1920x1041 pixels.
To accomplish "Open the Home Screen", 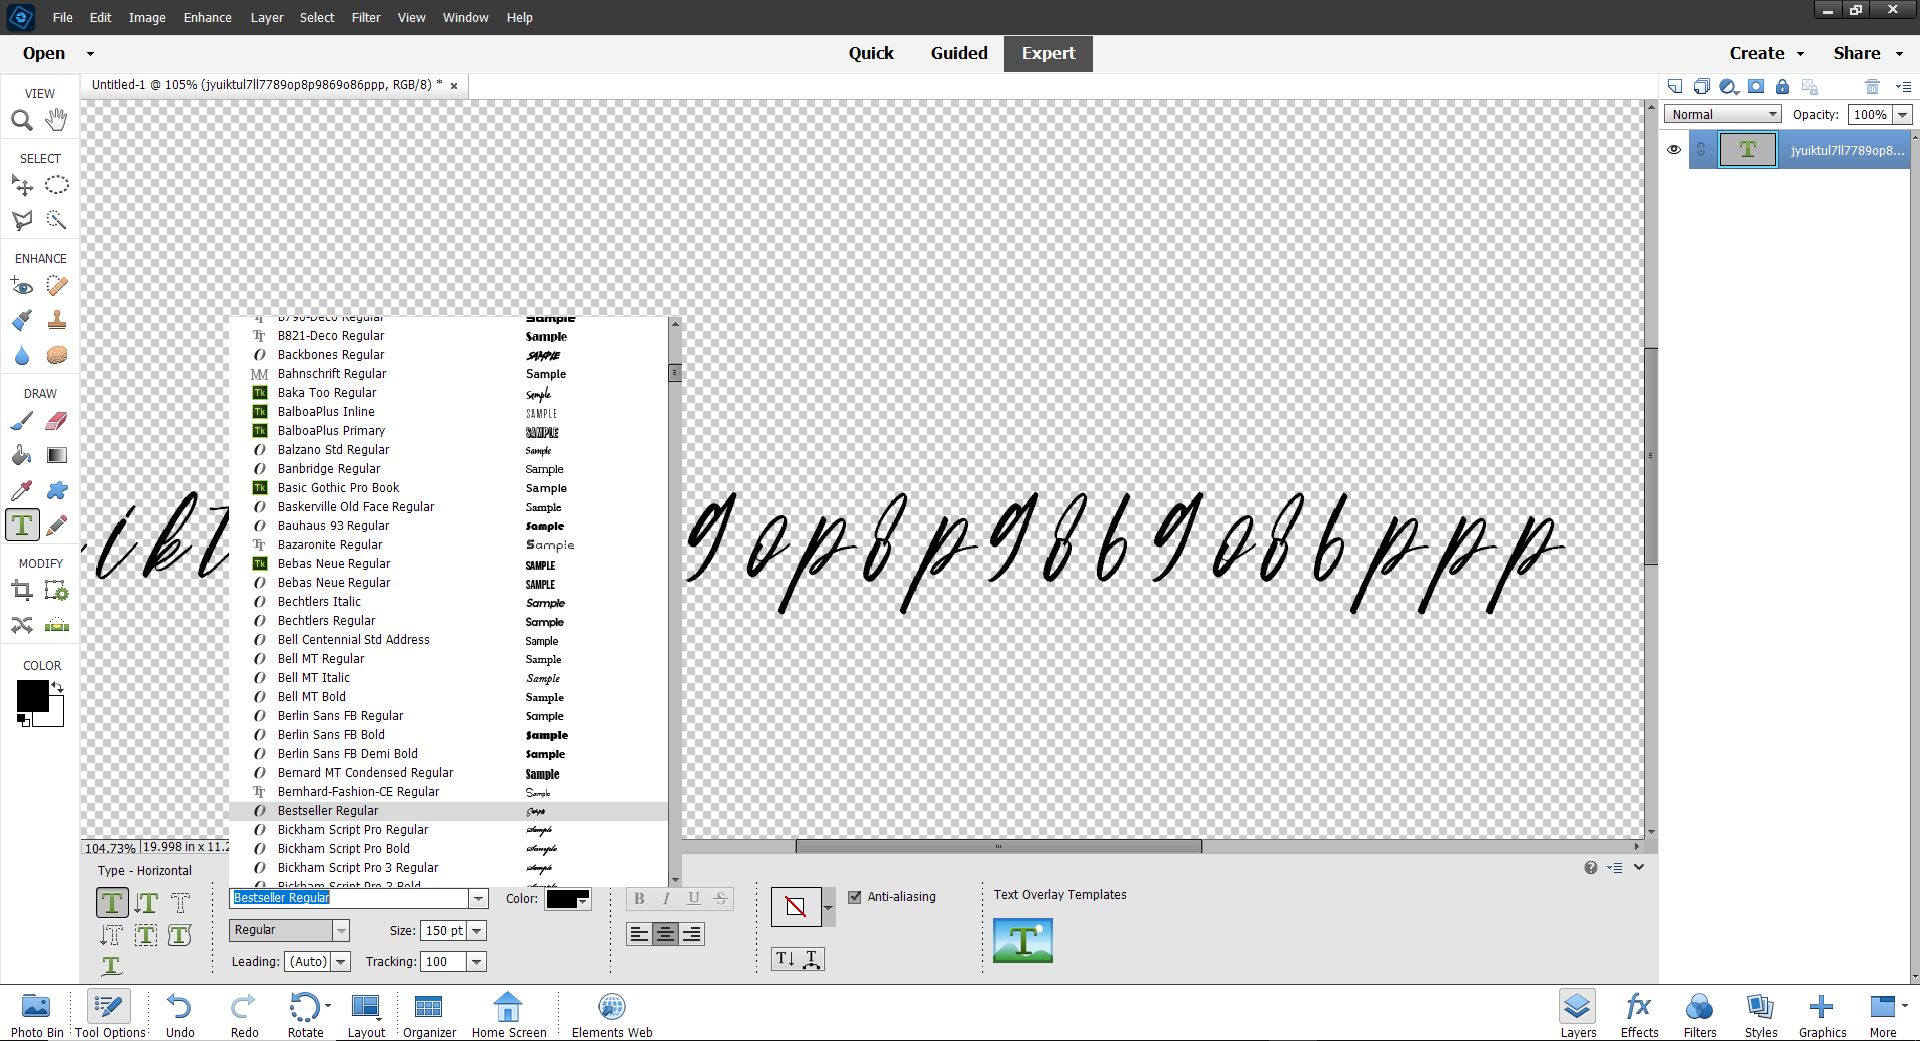I will click(x=508, y=1013).
